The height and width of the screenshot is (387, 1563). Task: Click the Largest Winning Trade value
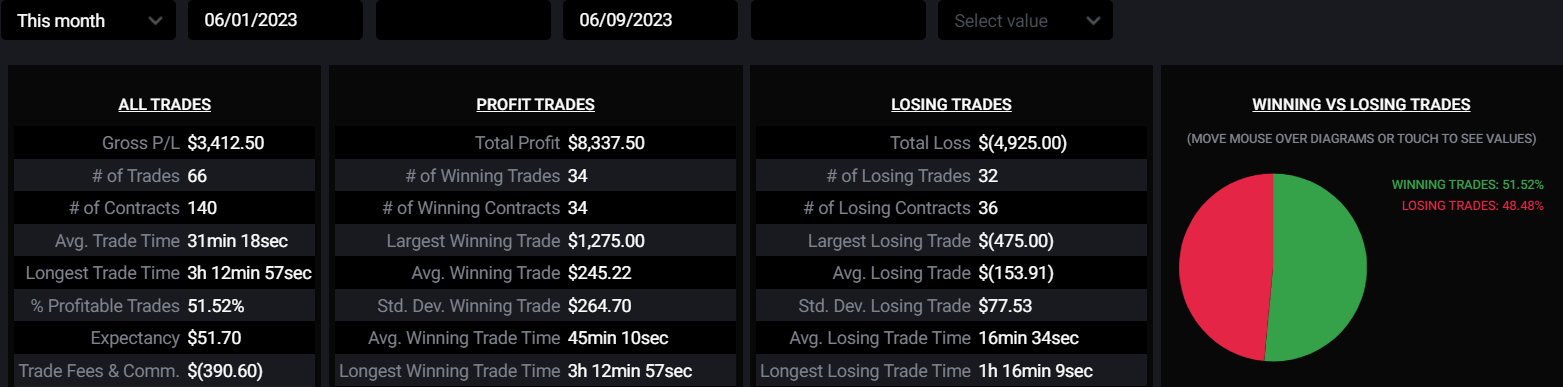[x=606, y=241]
